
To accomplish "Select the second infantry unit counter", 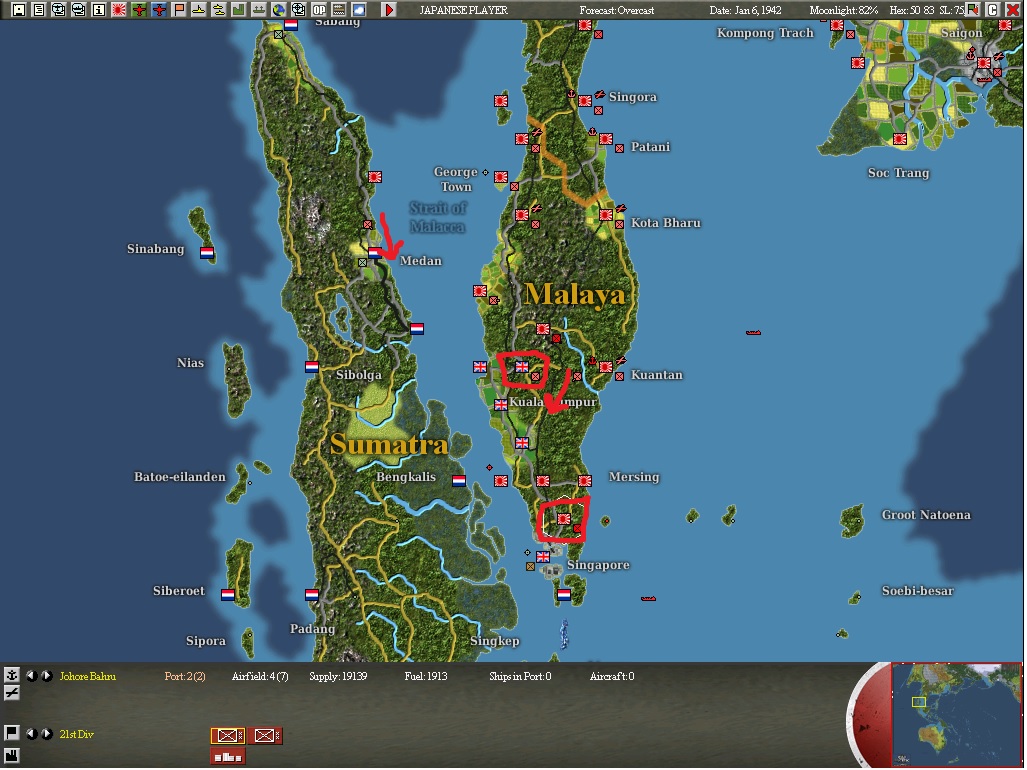I will tap(265, 736).
